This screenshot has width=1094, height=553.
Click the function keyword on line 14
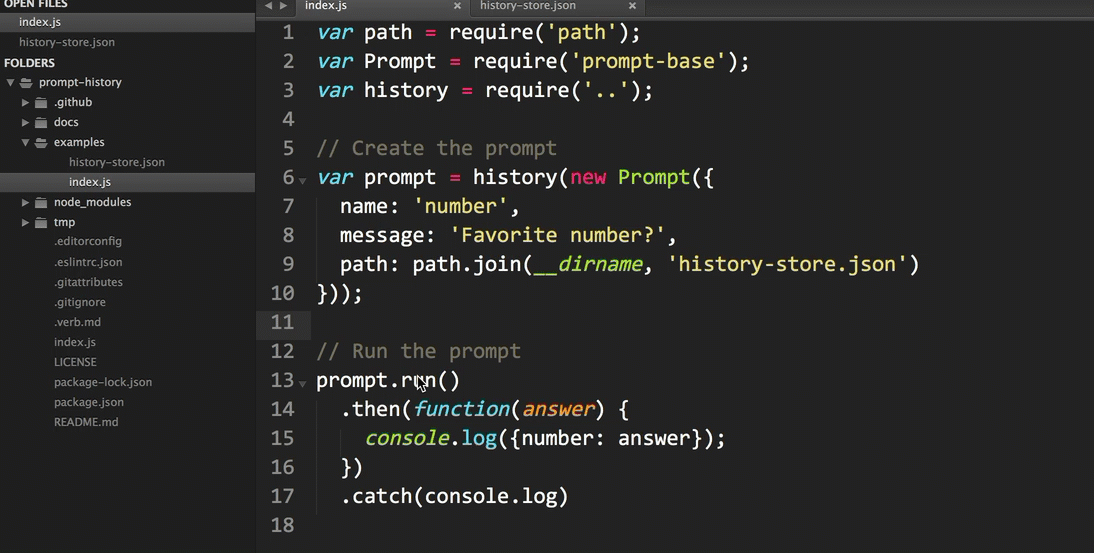462,409
